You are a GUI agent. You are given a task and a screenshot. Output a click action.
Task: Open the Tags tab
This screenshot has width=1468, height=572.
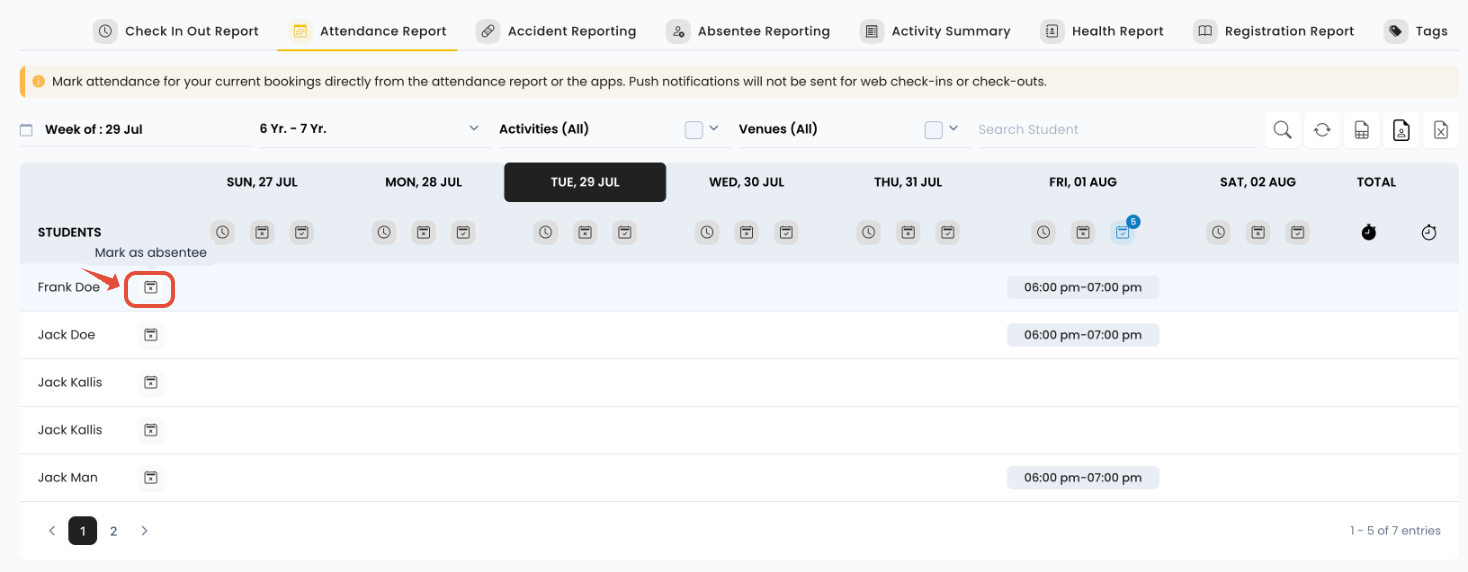click(1416, 31)
